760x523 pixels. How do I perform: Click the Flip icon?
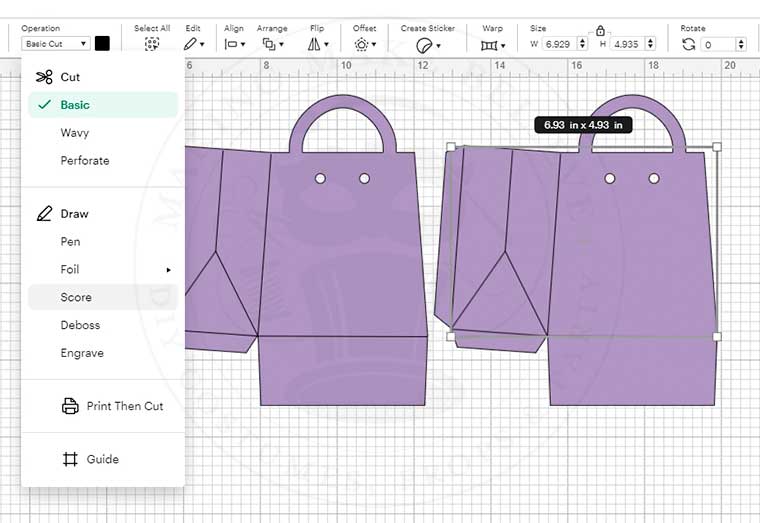pos(316,44)
